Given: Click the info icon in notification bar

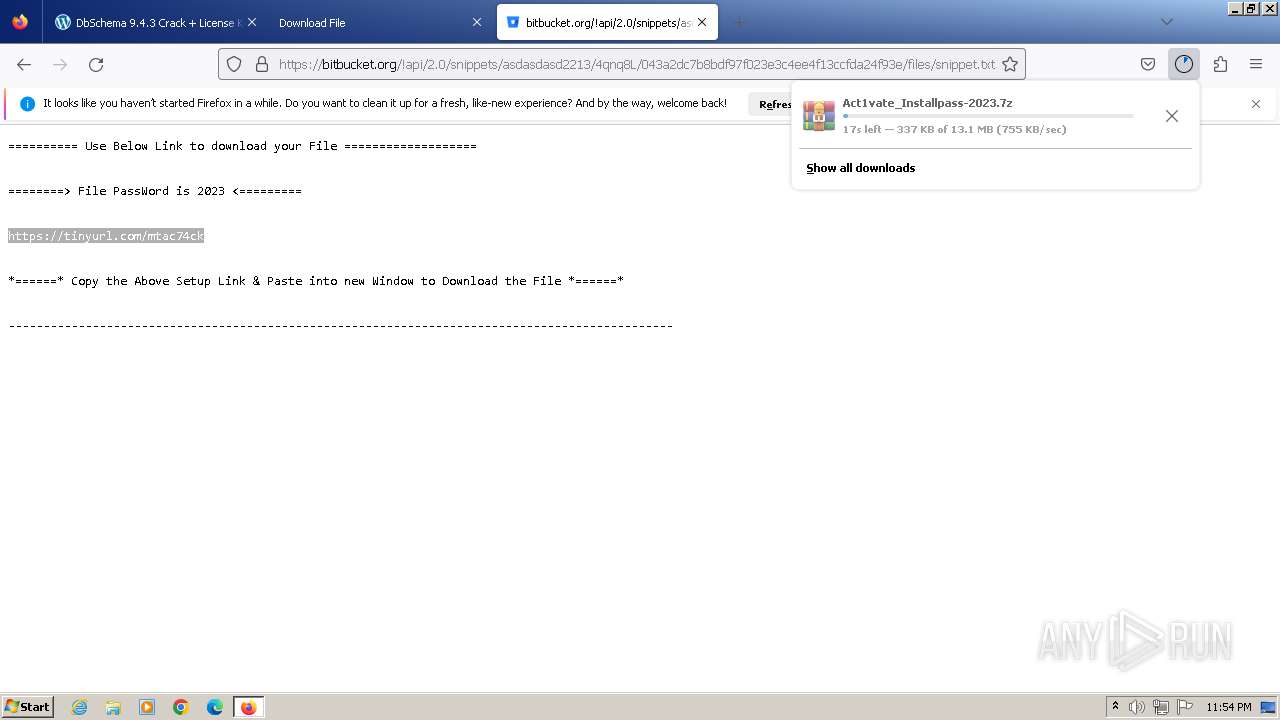Looking at the screenshot, I should pos(27,104).
